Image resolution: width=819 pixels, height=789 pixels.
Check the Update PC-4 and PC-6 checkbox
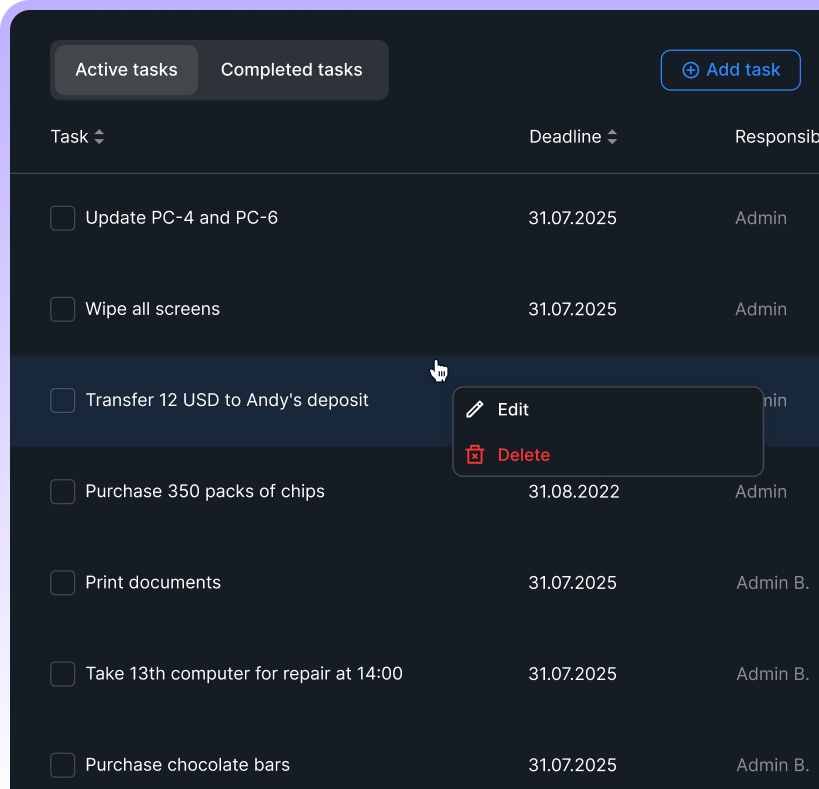pos(63,218)
